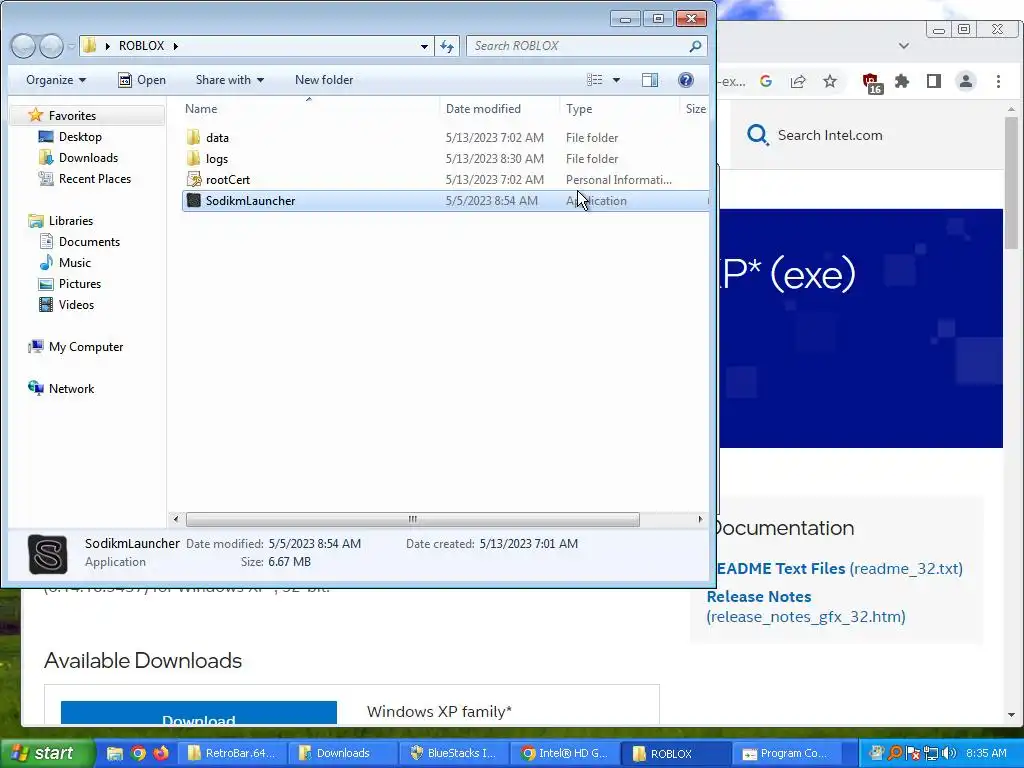Click the Back navigation arrow in Explorer
This screenshot has height=768, width=1024.
(23, 46)
